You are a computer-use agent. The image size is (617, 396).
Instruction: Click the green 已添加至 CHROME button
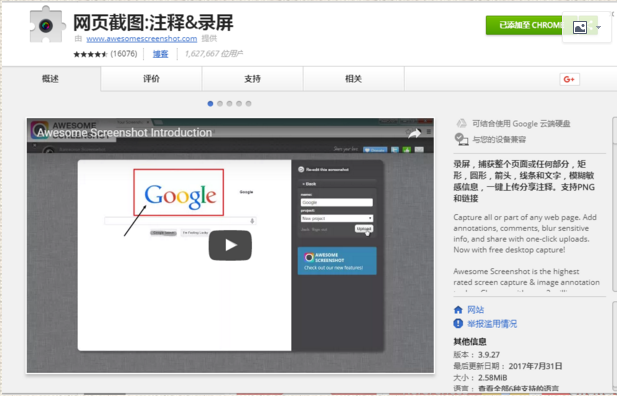[x=525, y=25]
